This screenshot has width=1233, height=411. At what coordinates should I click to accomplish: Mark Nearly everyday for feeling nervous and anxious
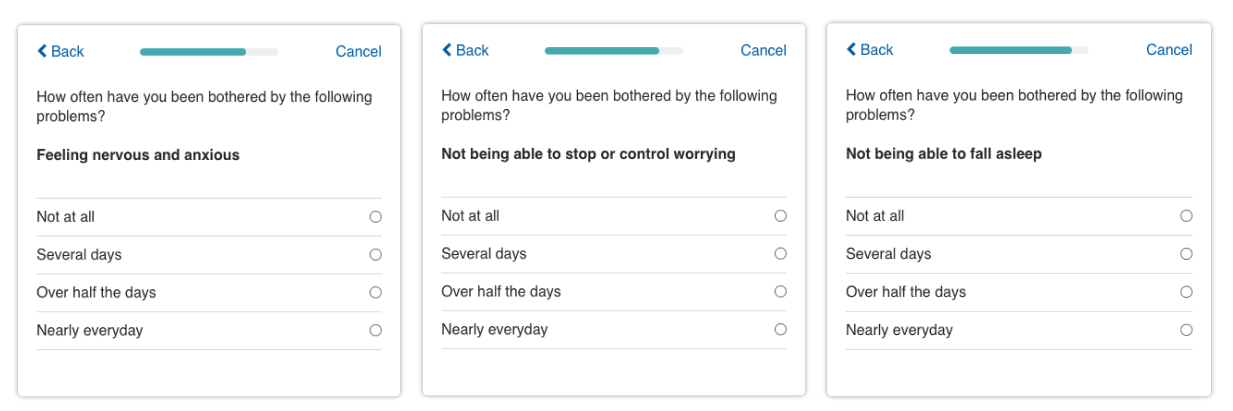click(376, 330)
